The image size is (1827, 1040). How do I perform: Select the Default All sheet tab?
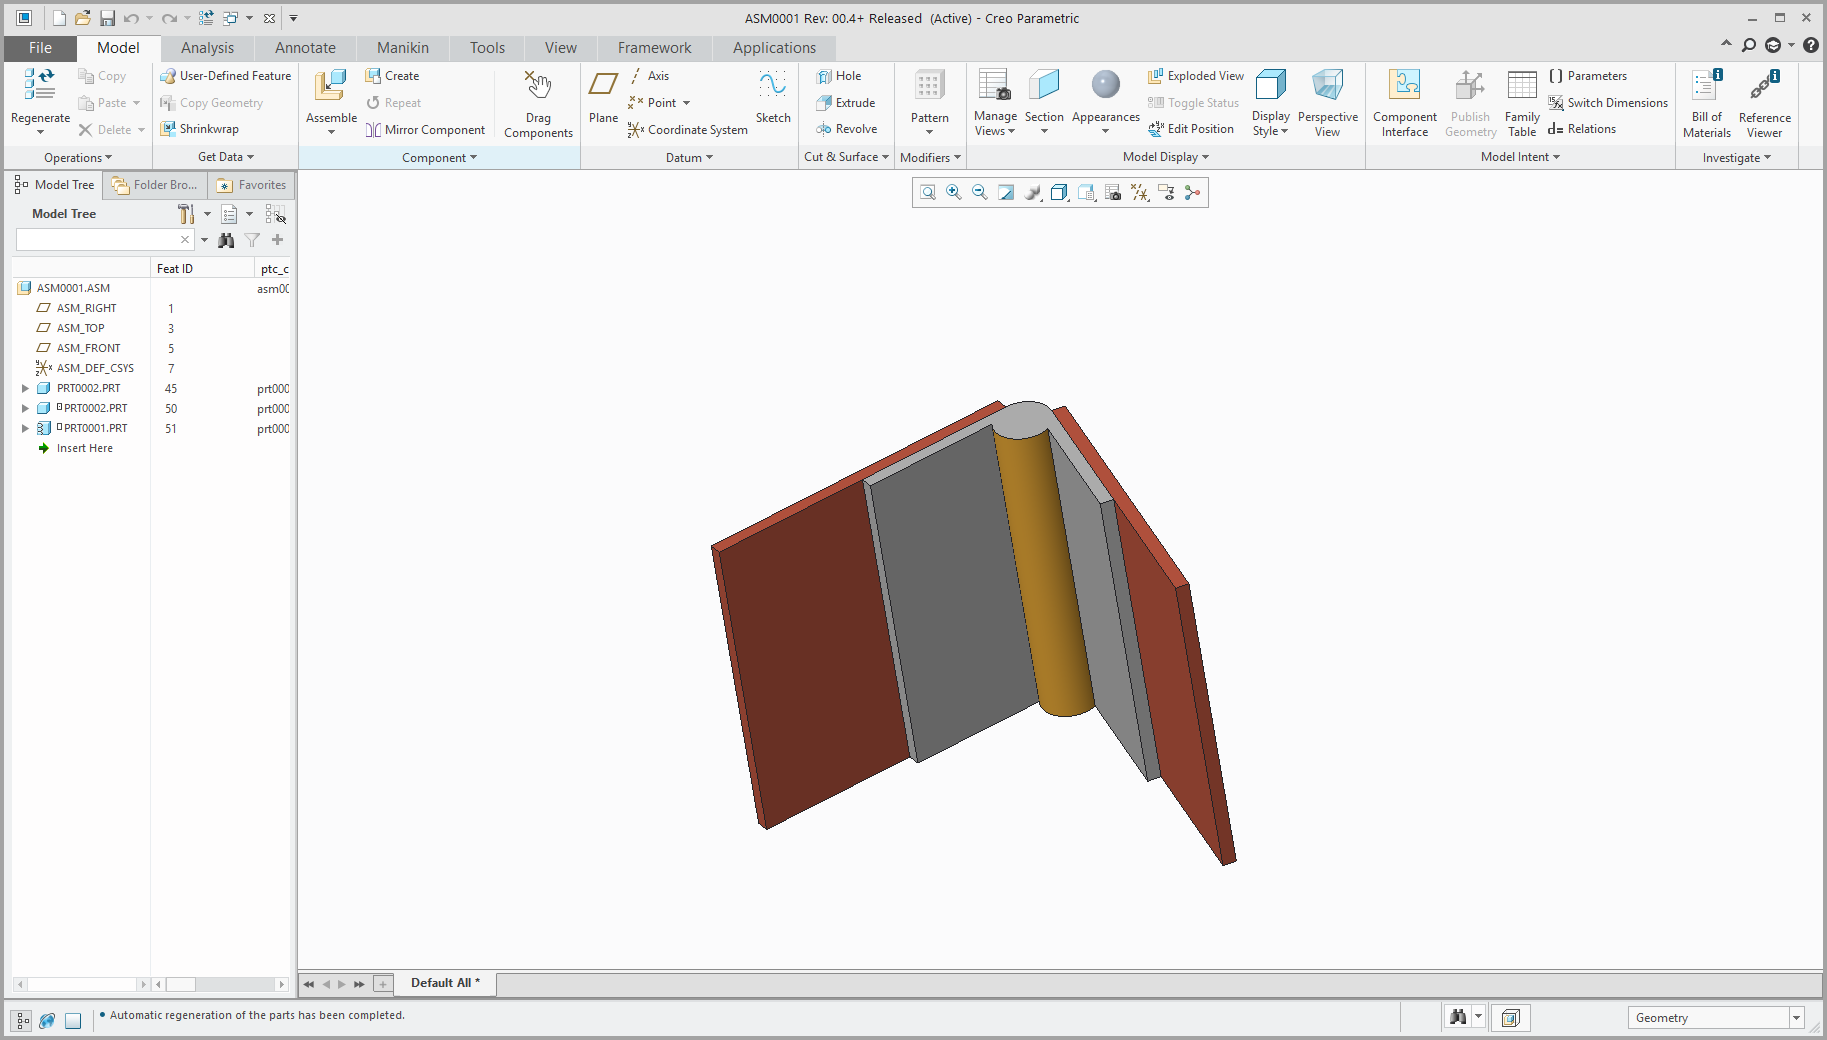[445, 983]
